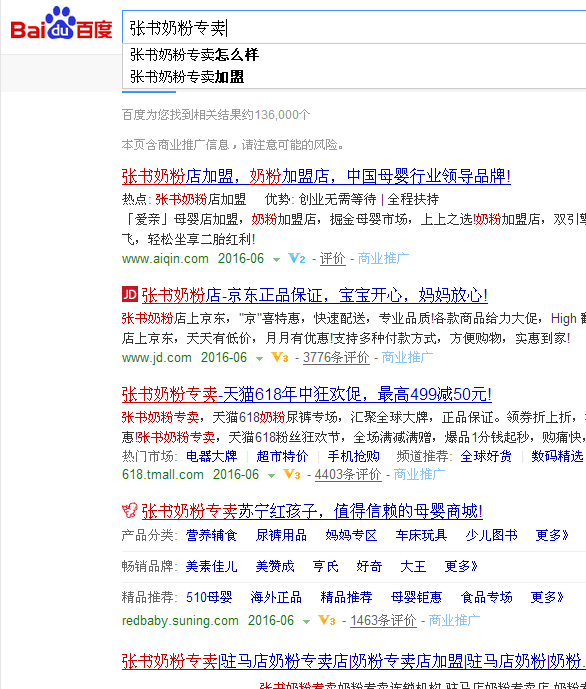Viewport: 586px width, 689px height.
Task: Open result 张书奶粉专卖|驻马店奶粉专卖店
Action: coord(354,661)
